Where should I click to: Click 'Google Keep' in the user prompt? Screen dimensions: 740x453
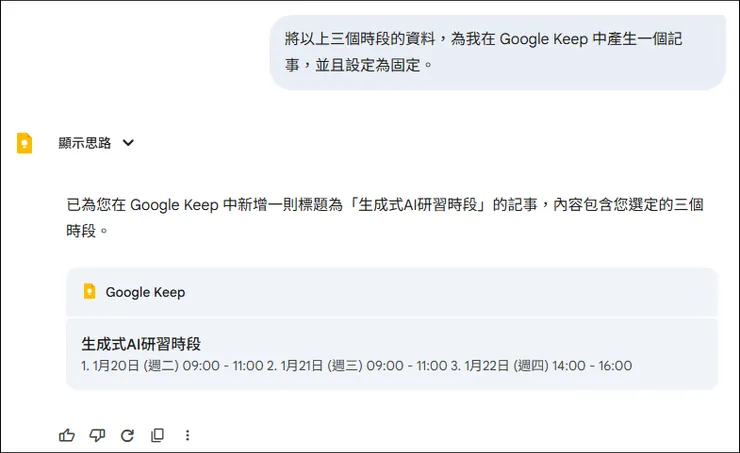pos(543,39)
